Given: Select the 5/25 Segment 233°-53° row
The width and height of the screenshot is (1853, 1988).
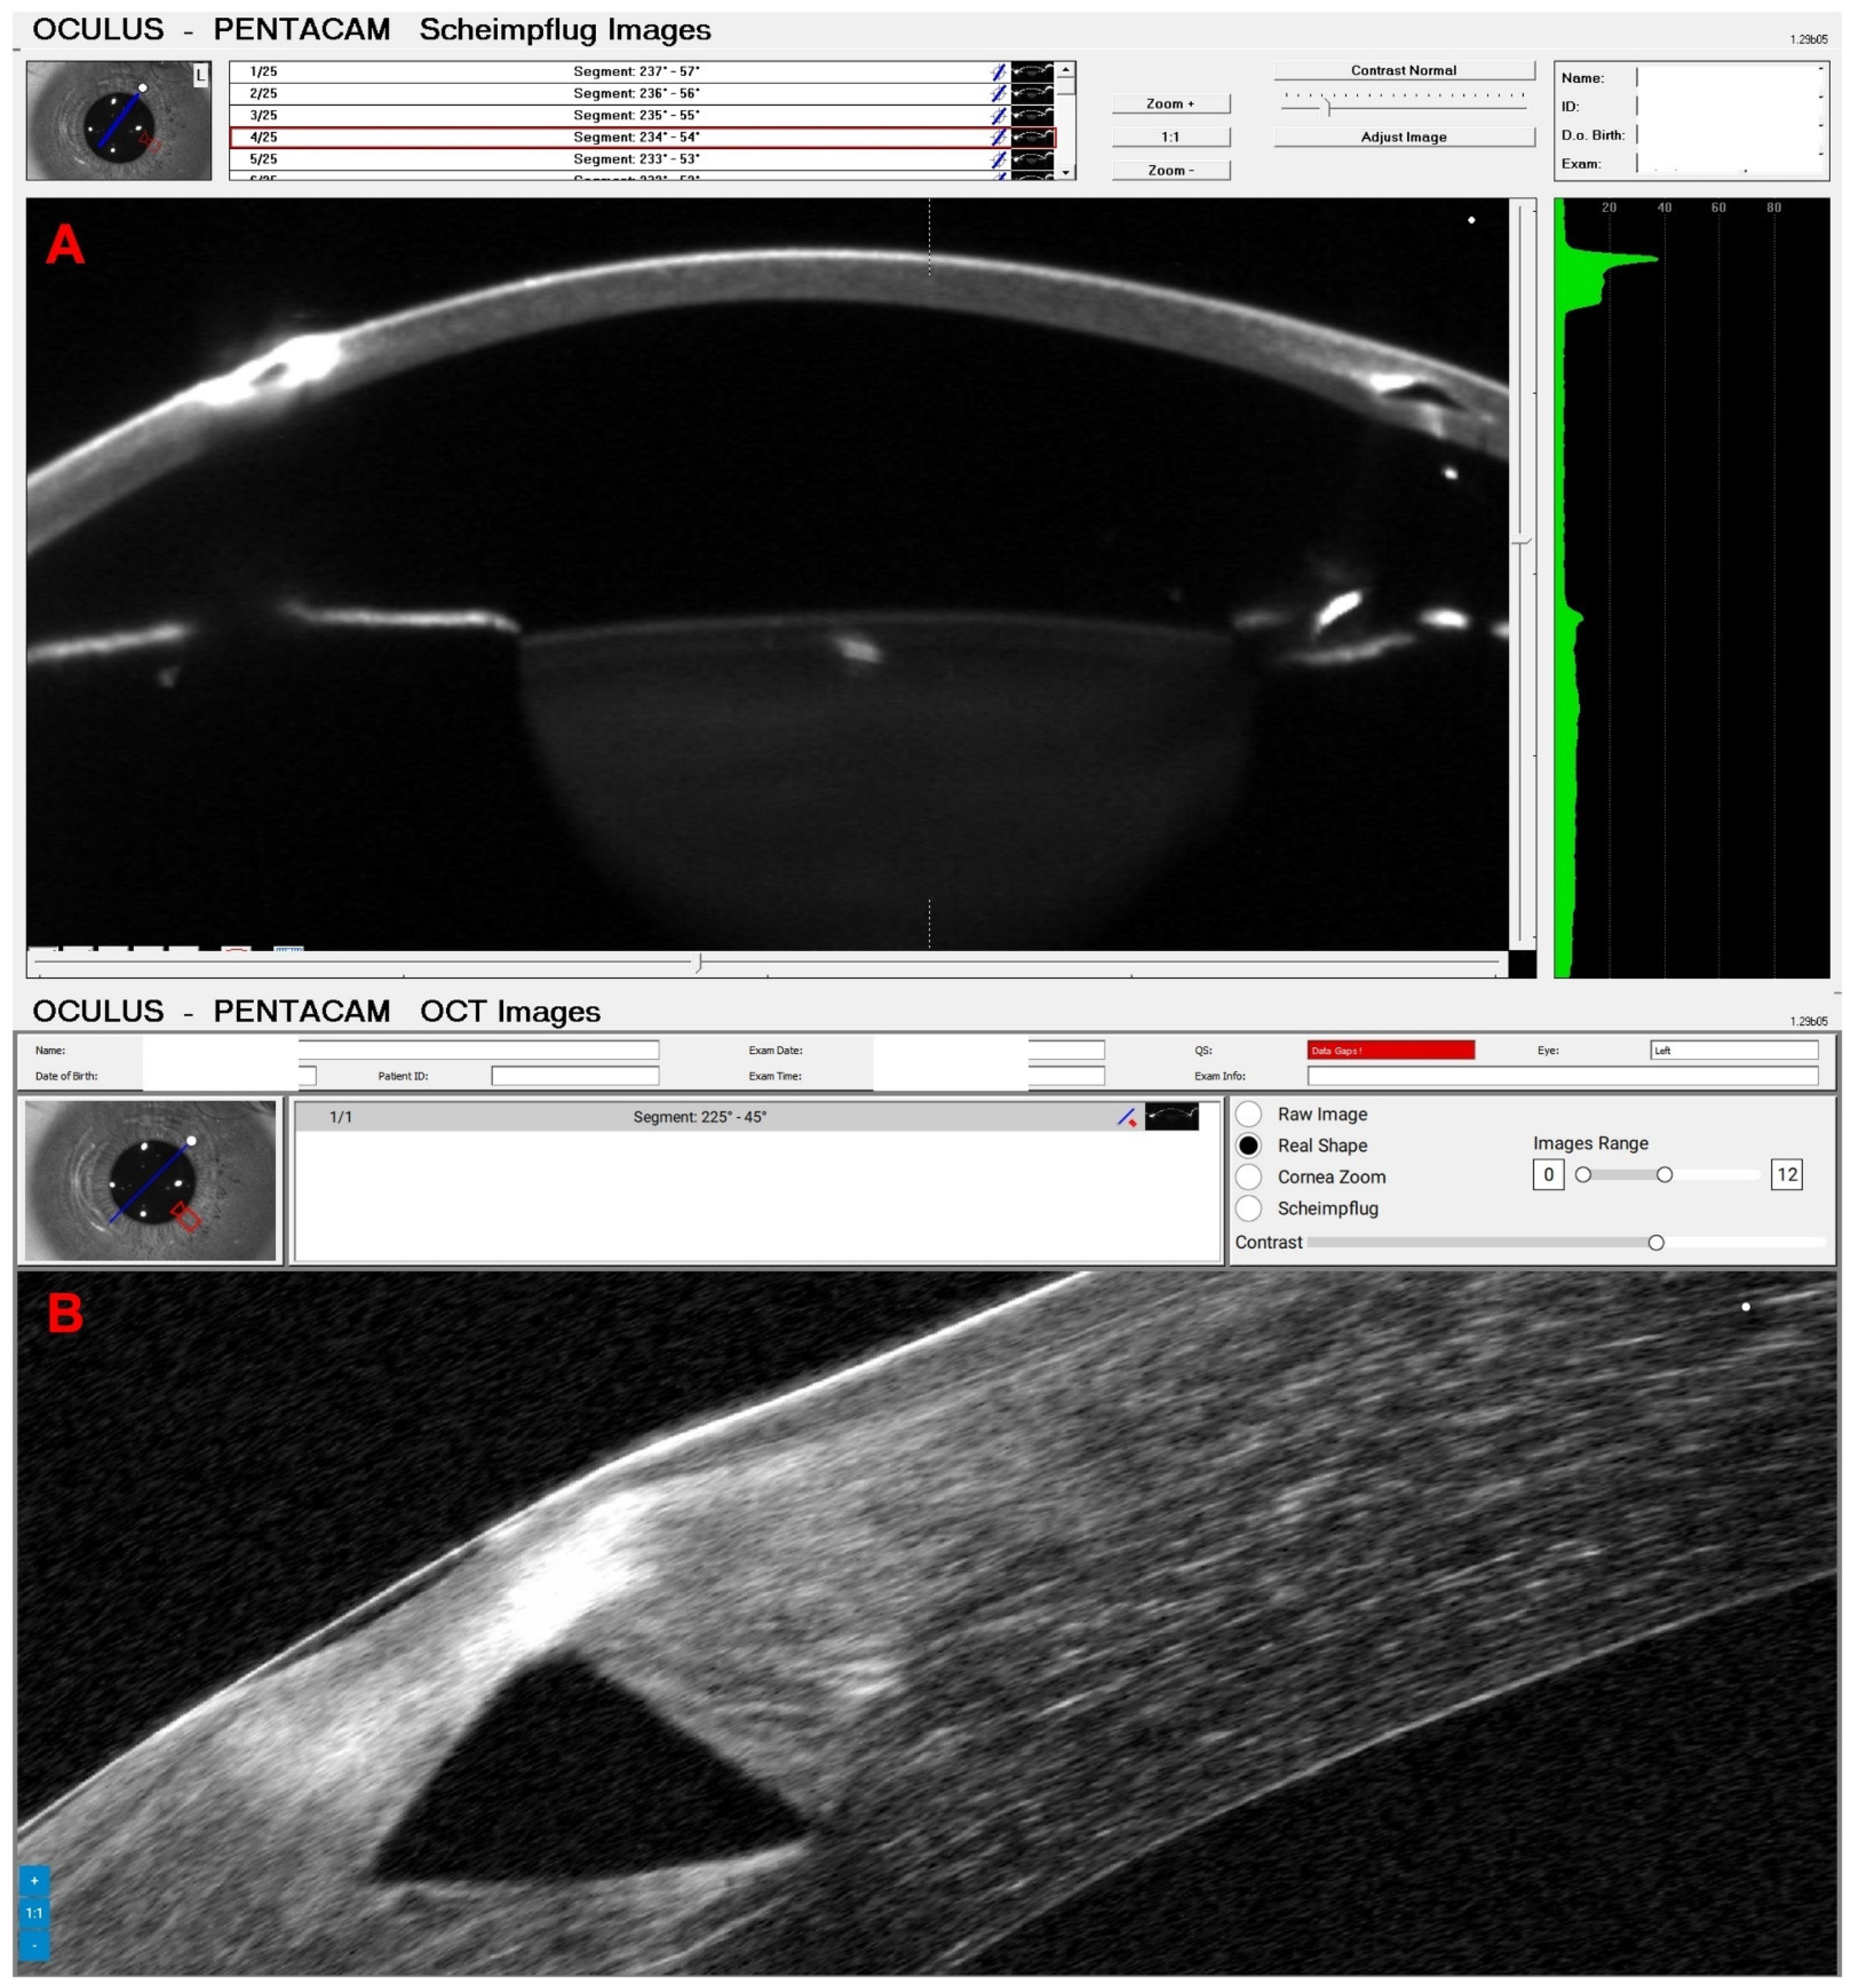Looking at the screenshot, I should (642, 159).
